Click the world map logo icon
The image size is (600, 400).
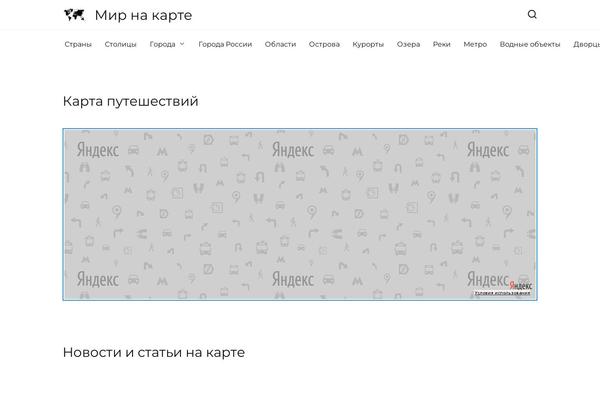pyautogui.click(x=74, y=15)
